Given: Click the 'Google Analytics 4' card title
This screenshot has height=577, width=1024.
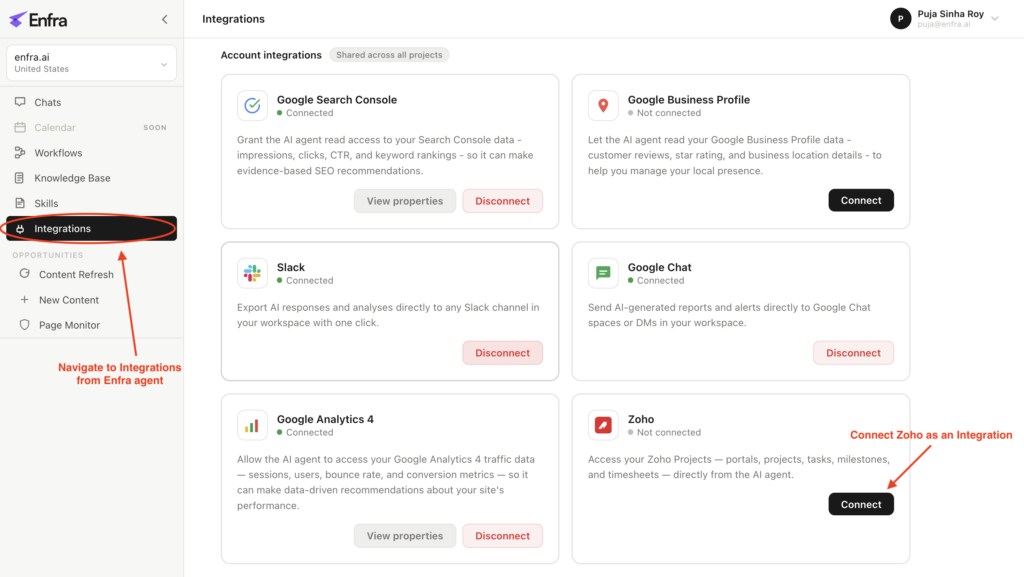Looking at the screenshot, I should coord(325,419).
